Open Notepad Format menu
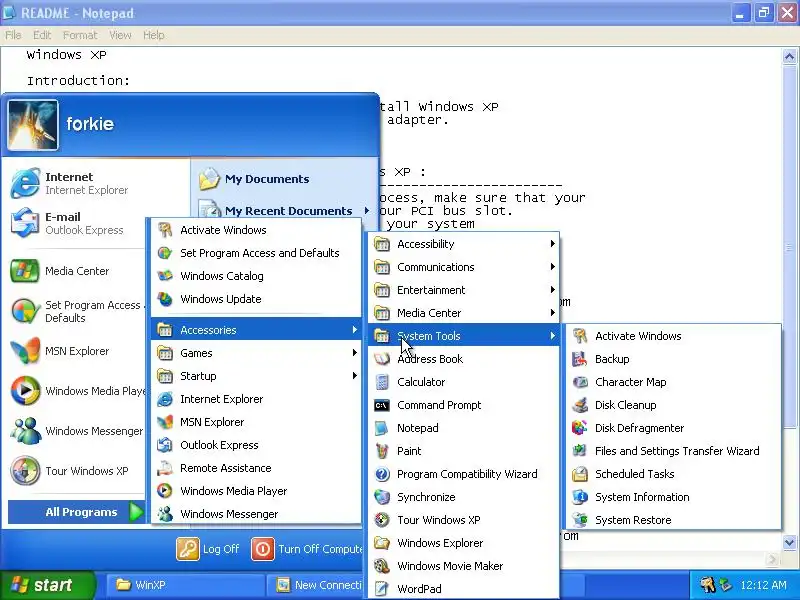The width and height of the screenshot is (800, 600). [x=80, y=35]
